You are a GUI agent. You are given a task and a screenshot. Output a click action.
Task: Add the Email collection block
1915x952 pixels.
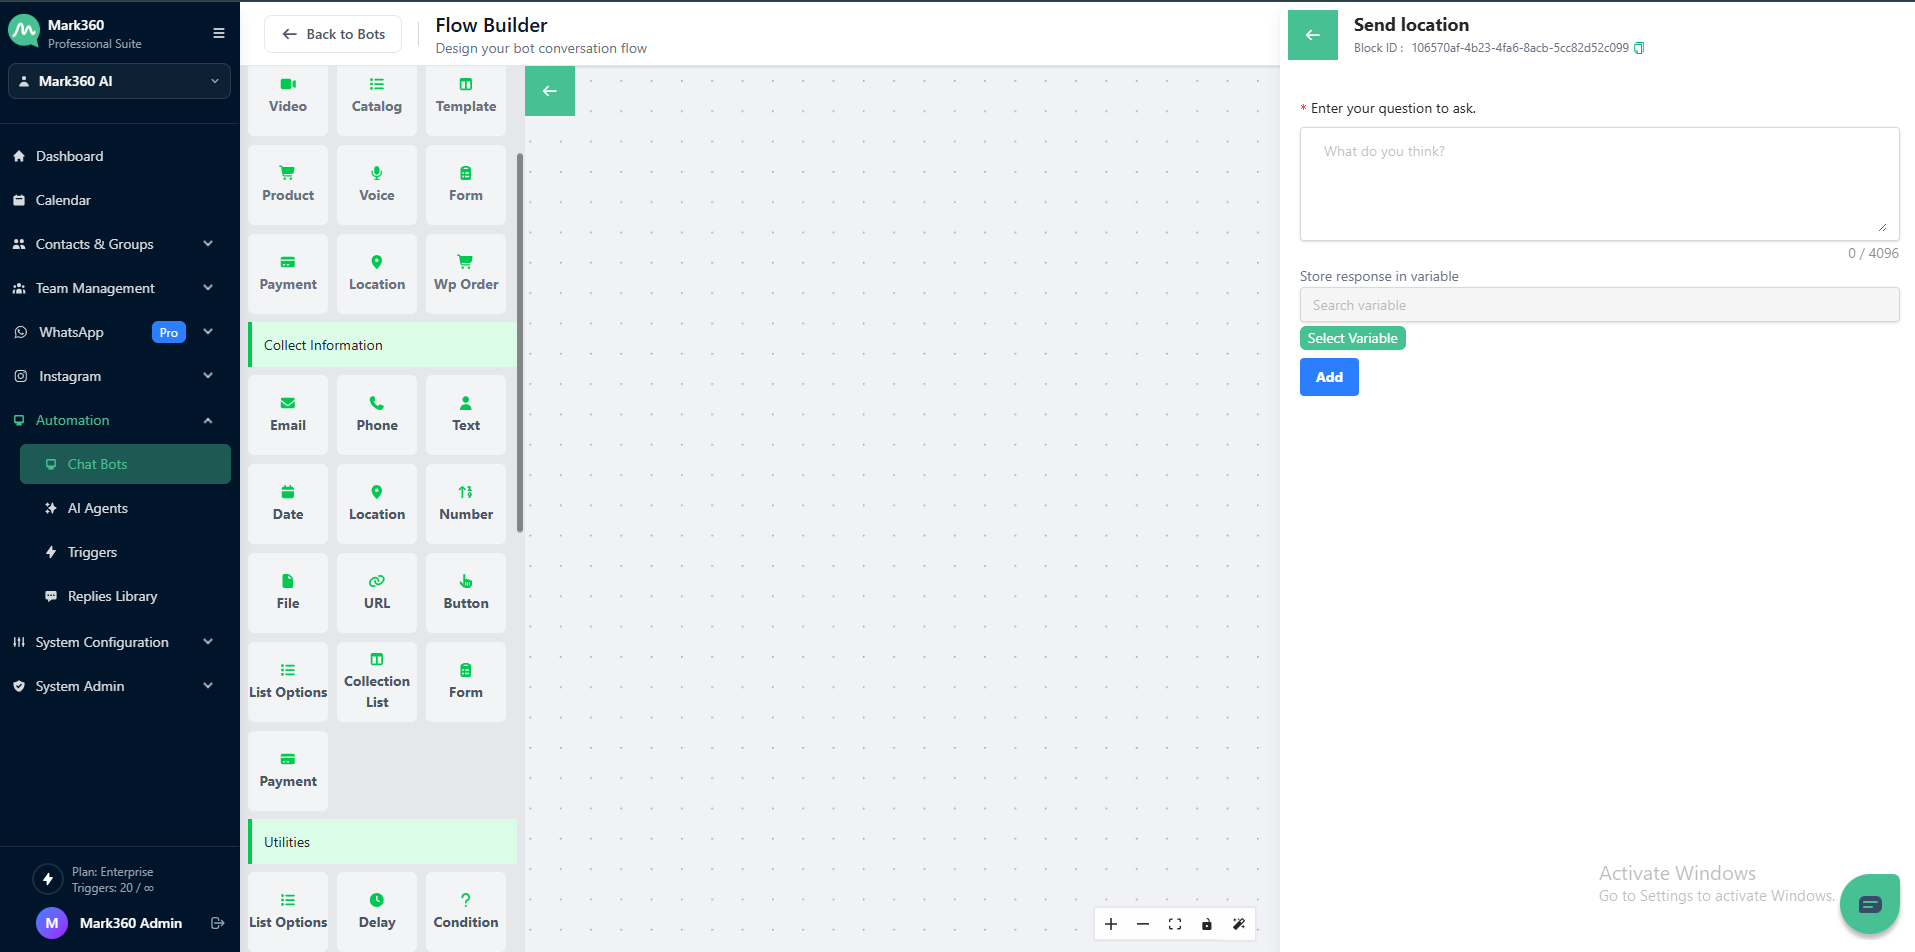coord(288,414)
